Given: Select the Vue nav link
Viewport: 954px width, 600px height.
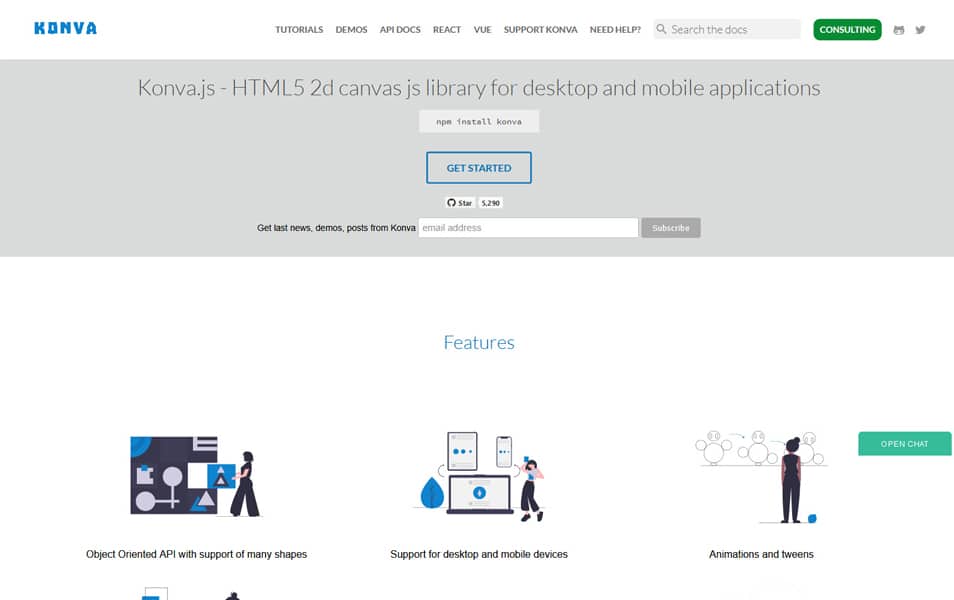Looking at the screenshot, I should pos(482,29).
